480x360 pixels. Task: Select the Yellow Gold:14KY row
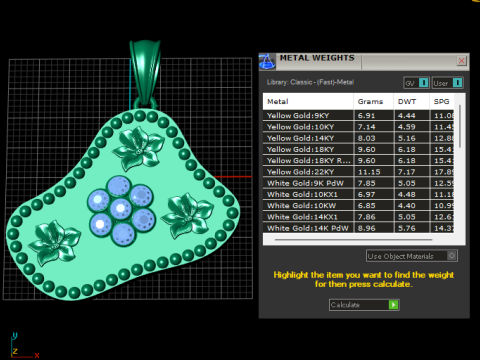point(358,138)
